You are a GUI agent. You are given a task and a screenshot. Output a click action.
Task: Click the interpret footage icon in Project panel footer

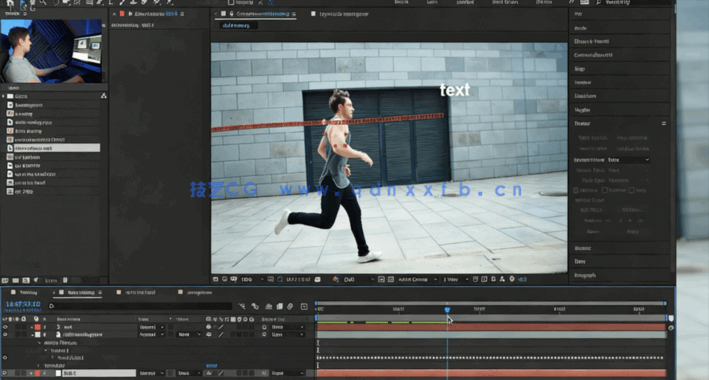(5, 280)
